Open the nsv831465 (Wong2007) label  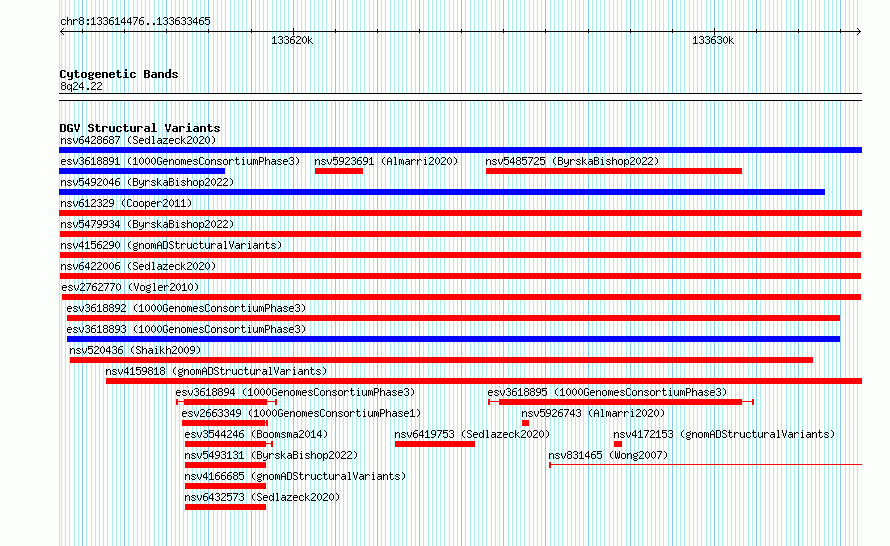pyautogui.click(x=608, y=455)
